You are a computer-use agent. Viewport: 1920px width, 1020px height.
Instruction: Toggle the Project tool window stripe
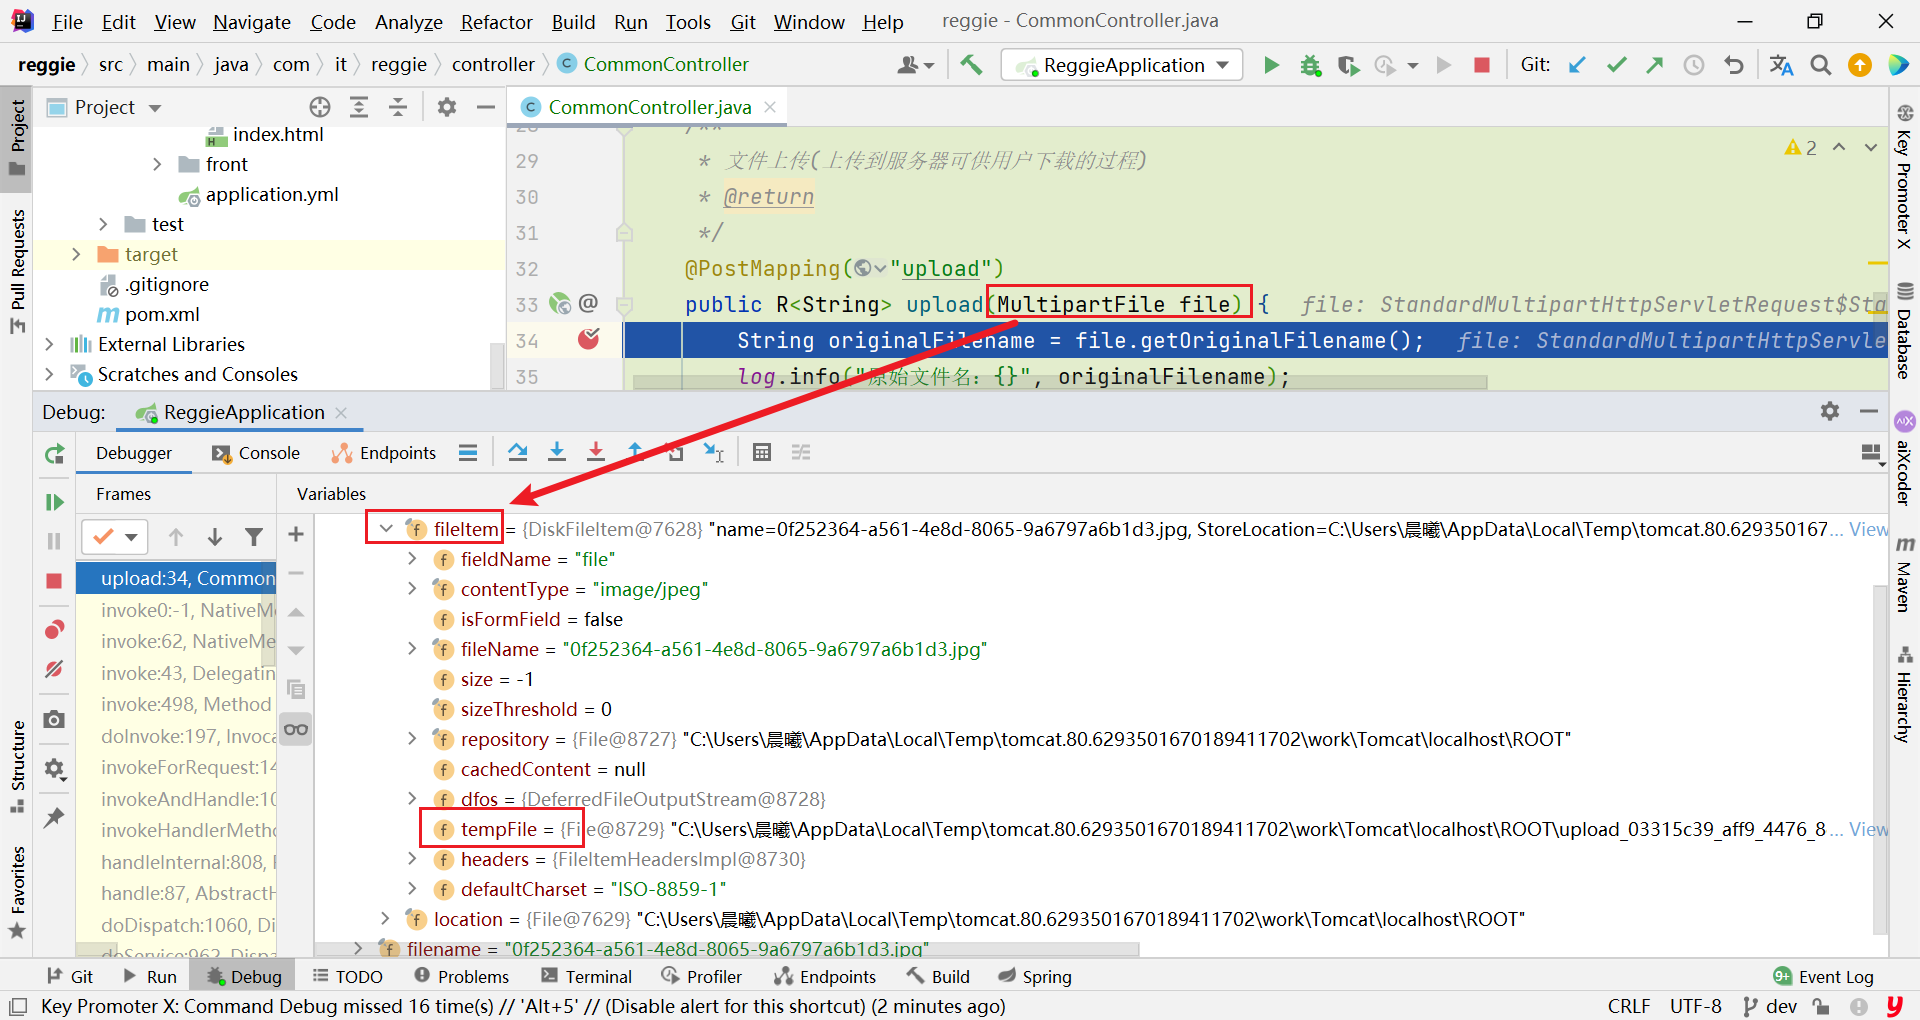17,137
